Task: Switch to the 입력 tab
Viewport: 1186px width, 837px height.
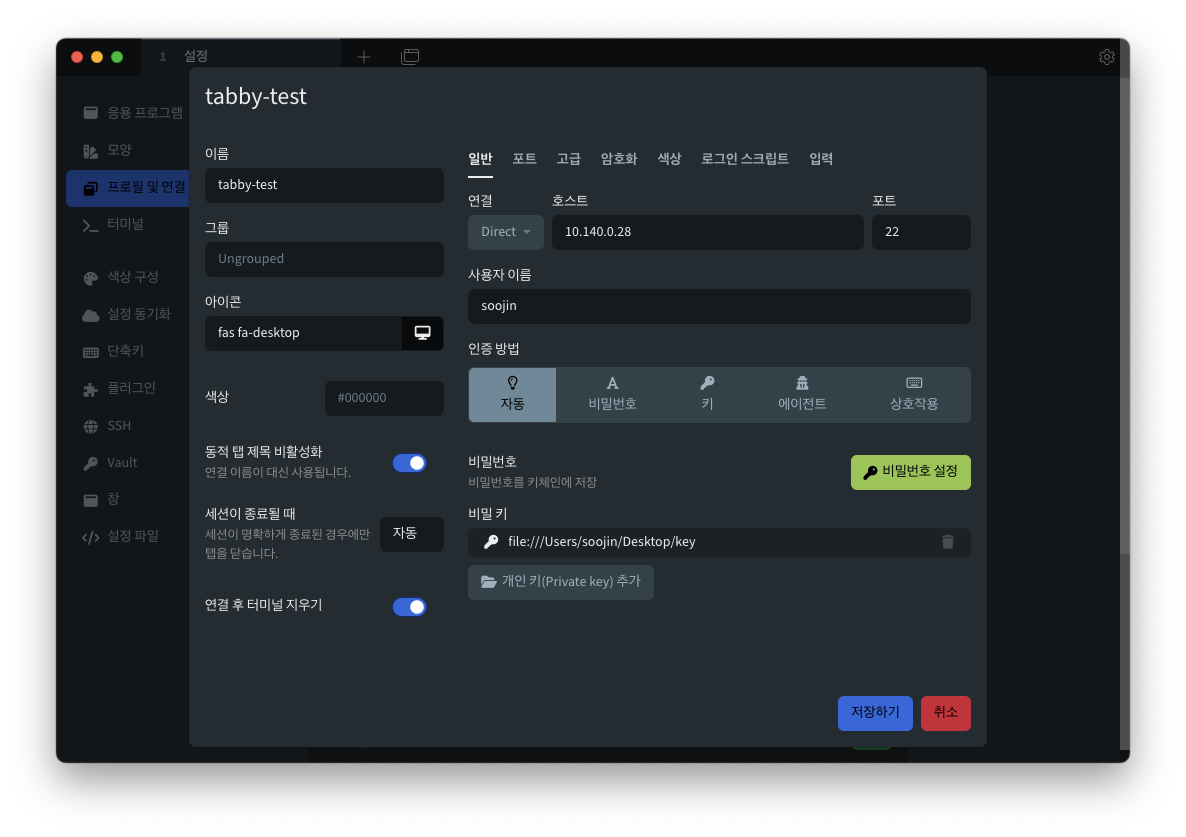Action: [x=821, y=159]
